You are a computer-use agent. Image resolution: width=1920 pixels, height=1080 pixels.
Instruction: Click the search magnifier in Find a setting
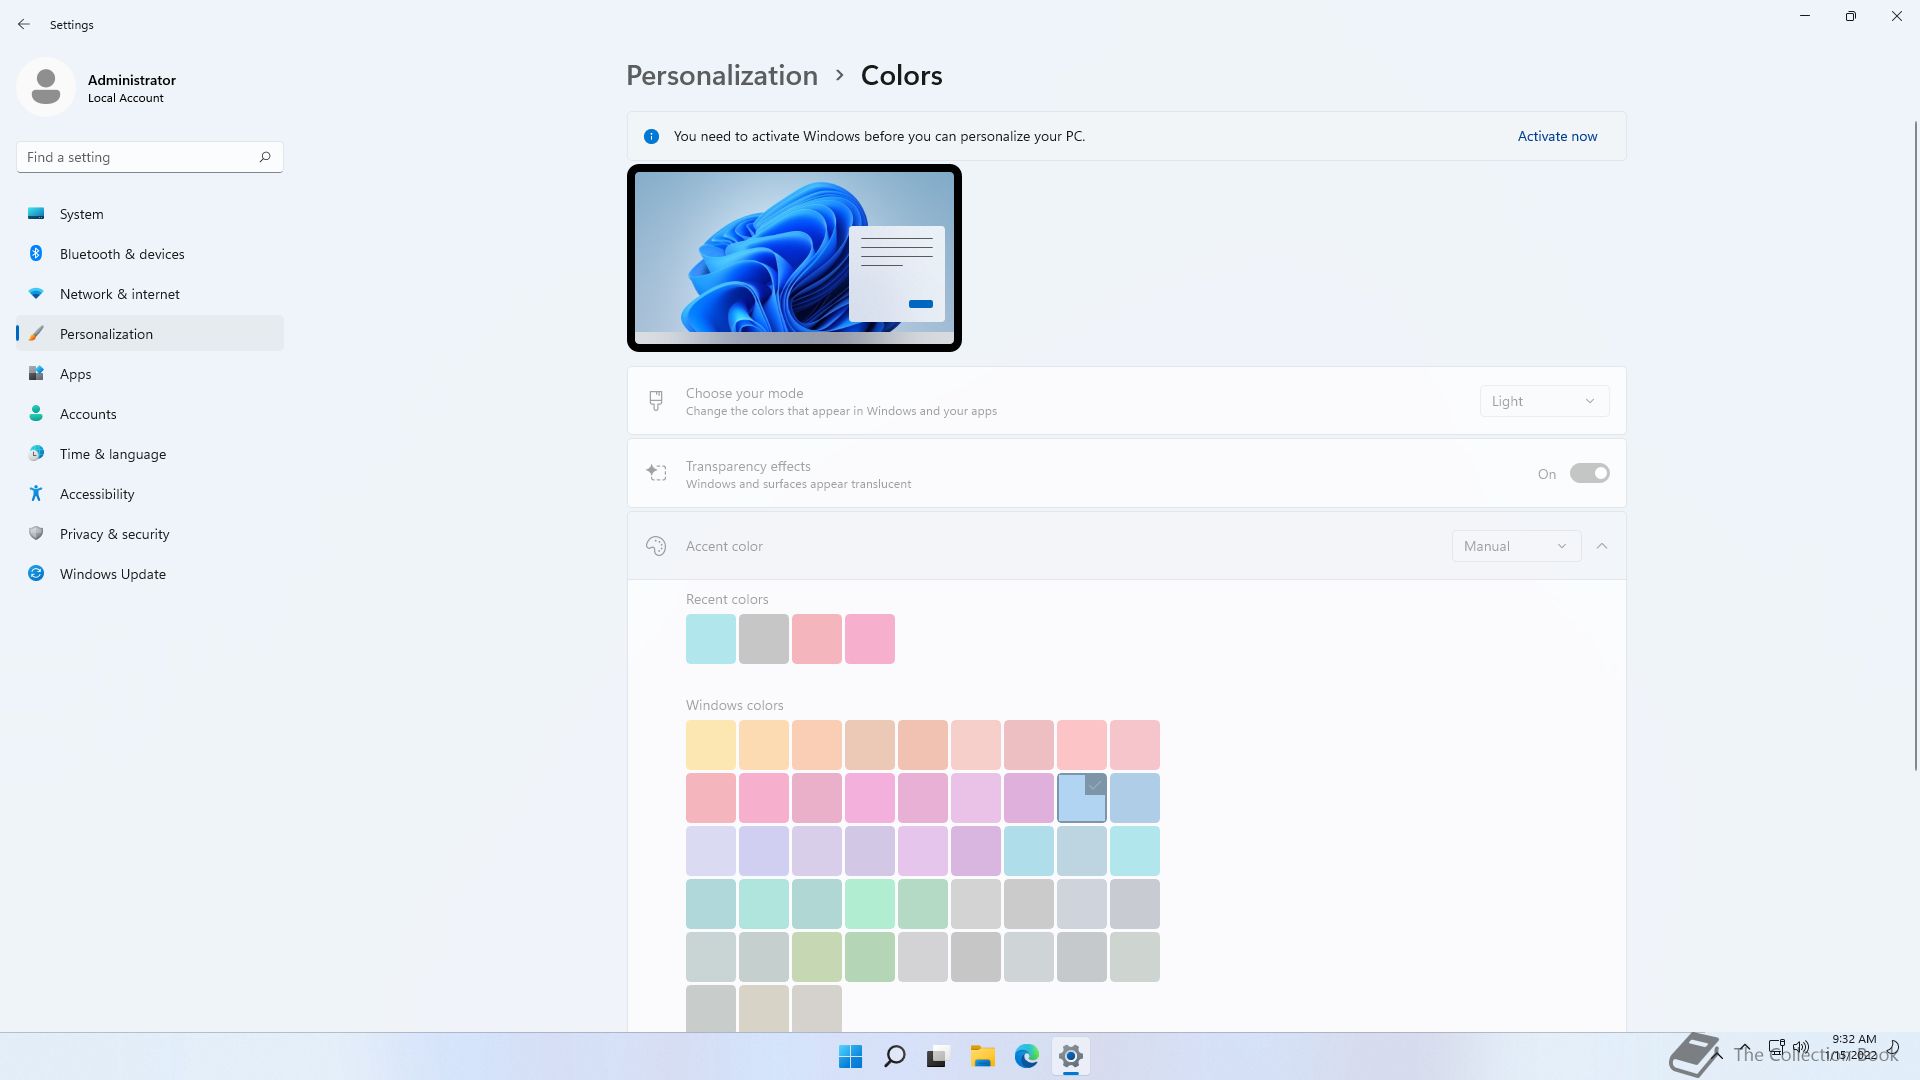(265, 157)
